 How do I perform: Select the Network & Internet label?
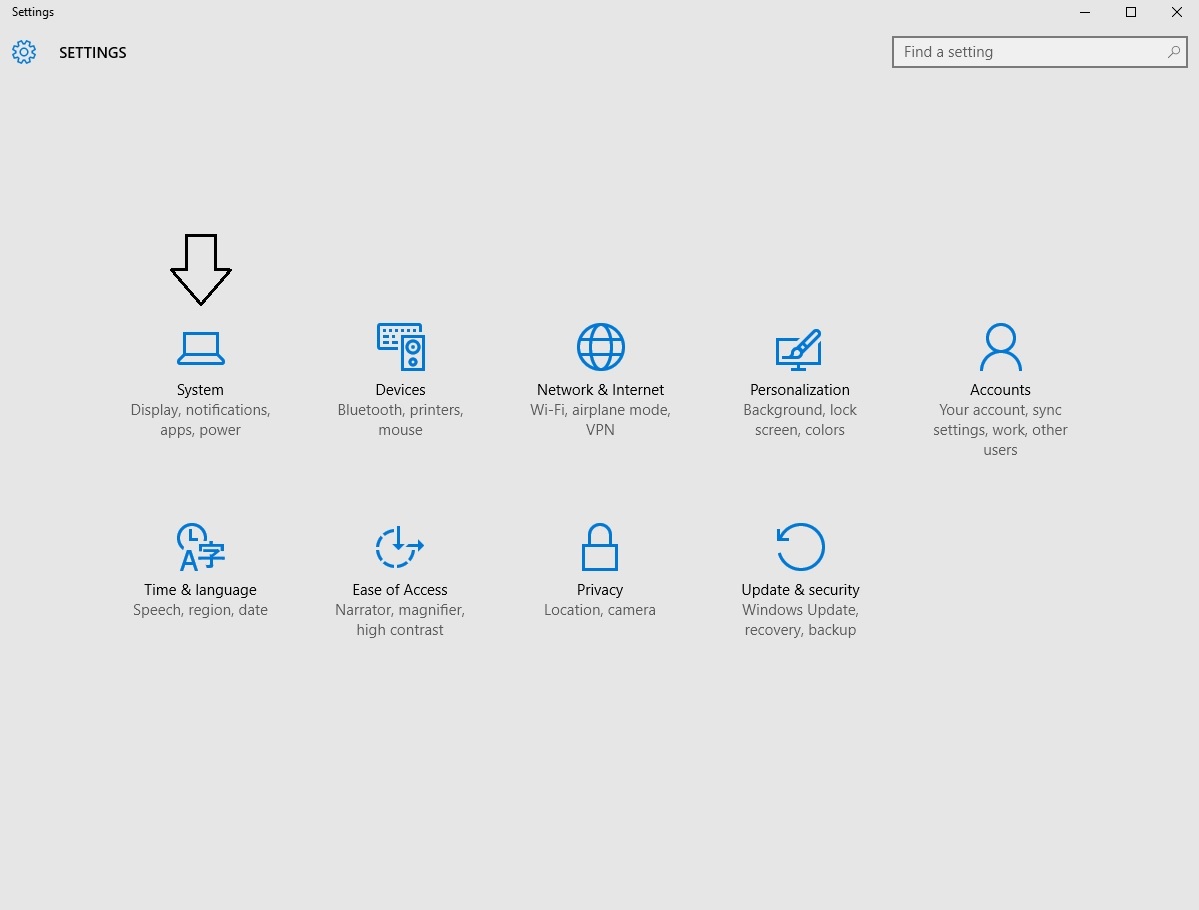pos(600,390)
